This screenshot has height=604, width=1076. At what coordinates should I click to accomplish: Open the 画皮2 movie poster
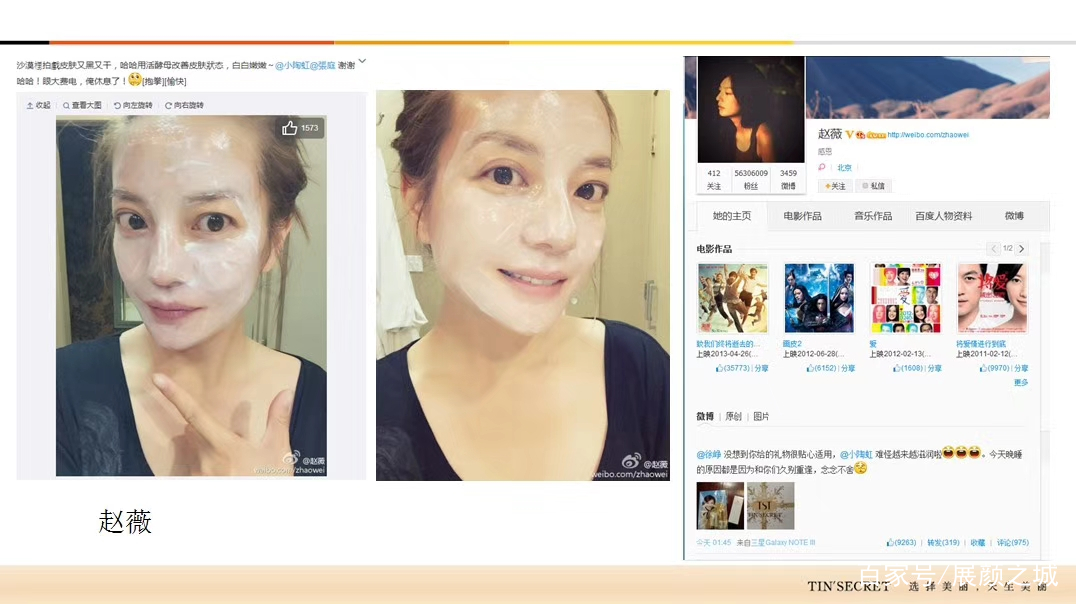(819, 298)
